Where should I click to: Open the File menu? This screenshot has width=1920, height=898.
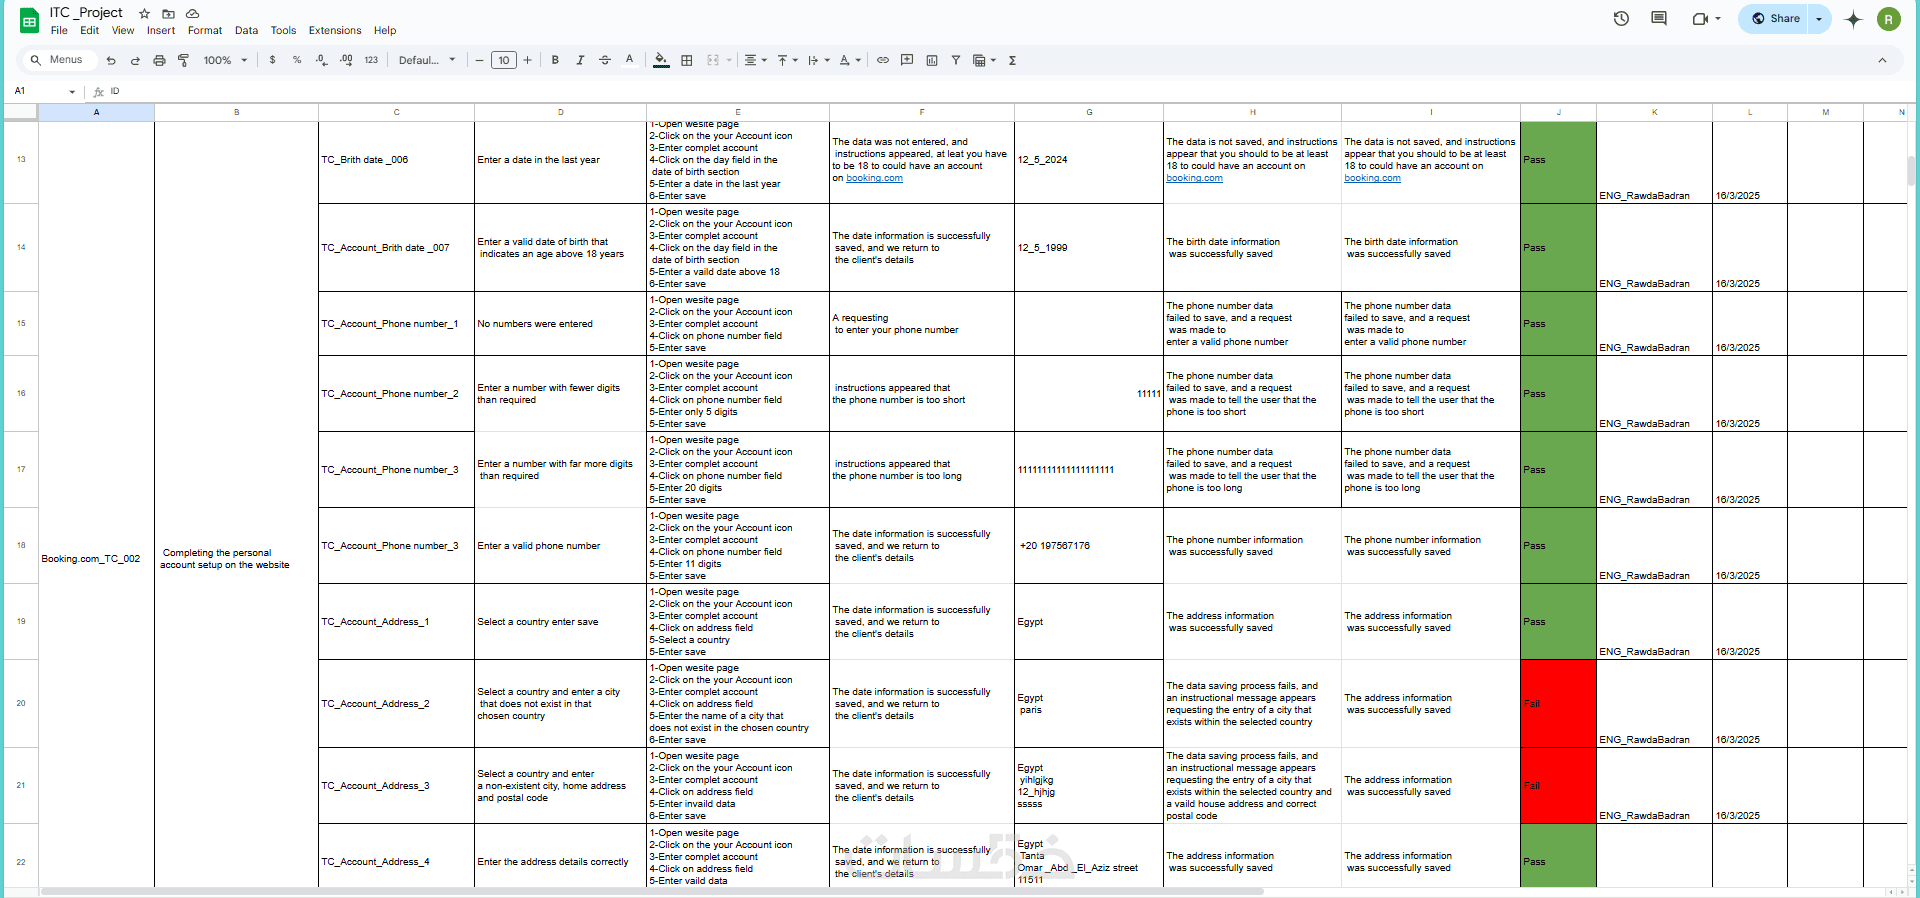(x=59, y=31)
